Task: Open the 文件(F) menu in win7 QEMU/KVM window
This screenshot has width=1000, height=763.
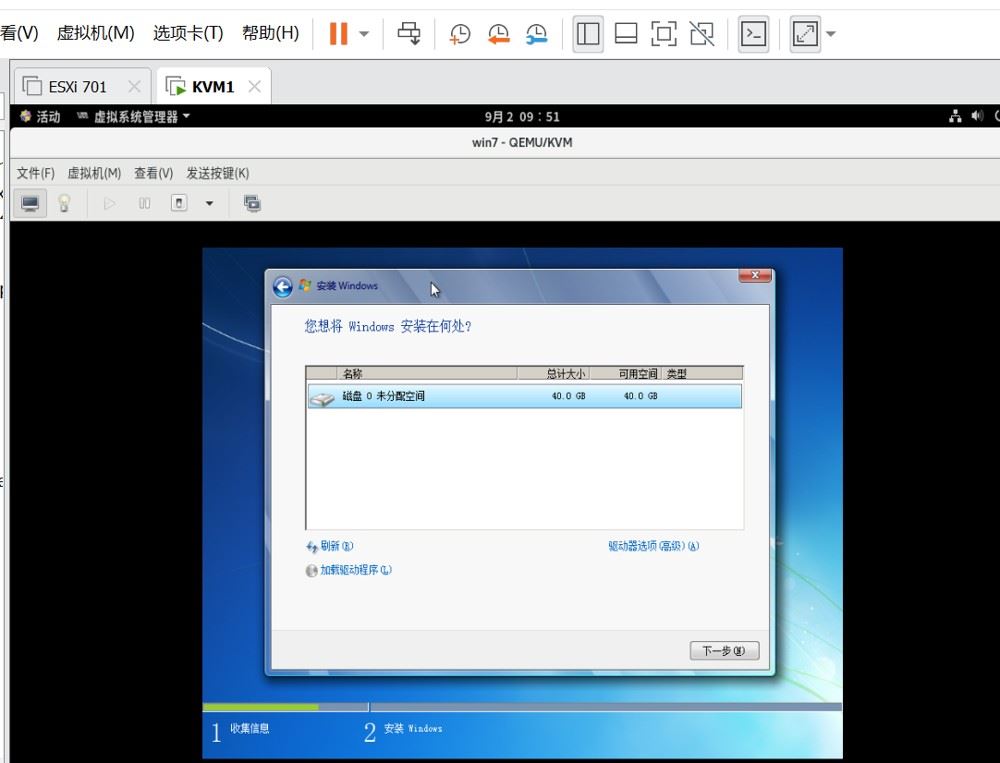Action: click(x=35, y=173)
